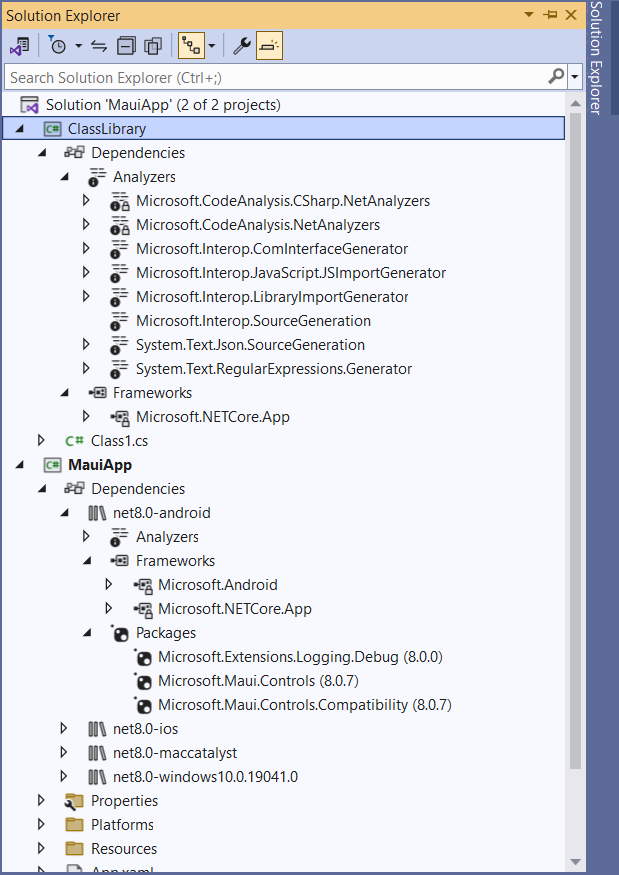This screenshot has height=875, width=619.
Task: Select the MauiApp project node
Action: (x=100, y=465)
